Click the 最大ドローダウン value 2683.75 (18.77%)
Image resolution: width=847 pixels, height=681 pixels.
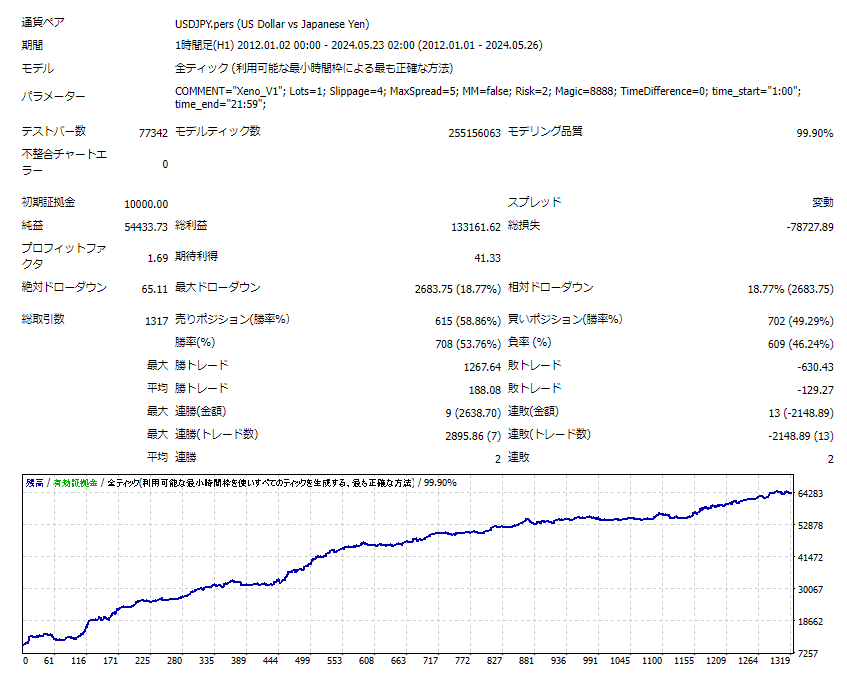[x=458, y=289]
